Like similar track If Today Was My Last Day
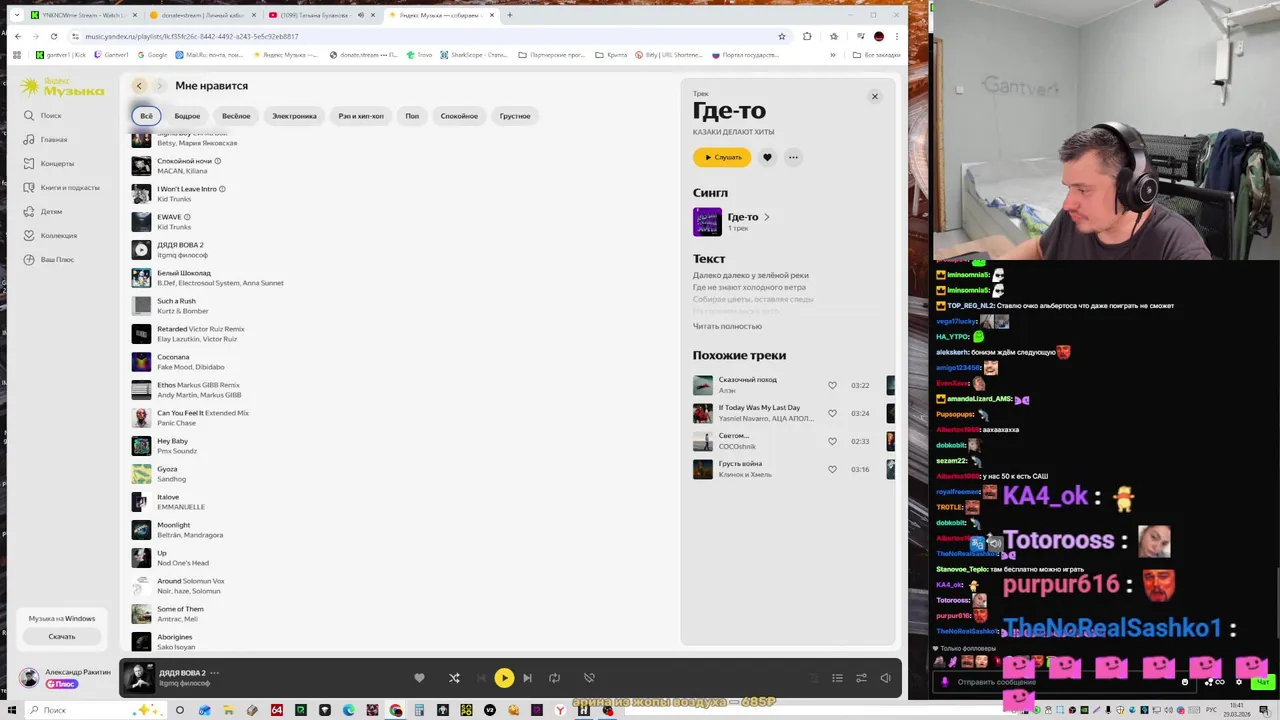The height and width of the screenshot is (720, 1280). click(832, 413)
